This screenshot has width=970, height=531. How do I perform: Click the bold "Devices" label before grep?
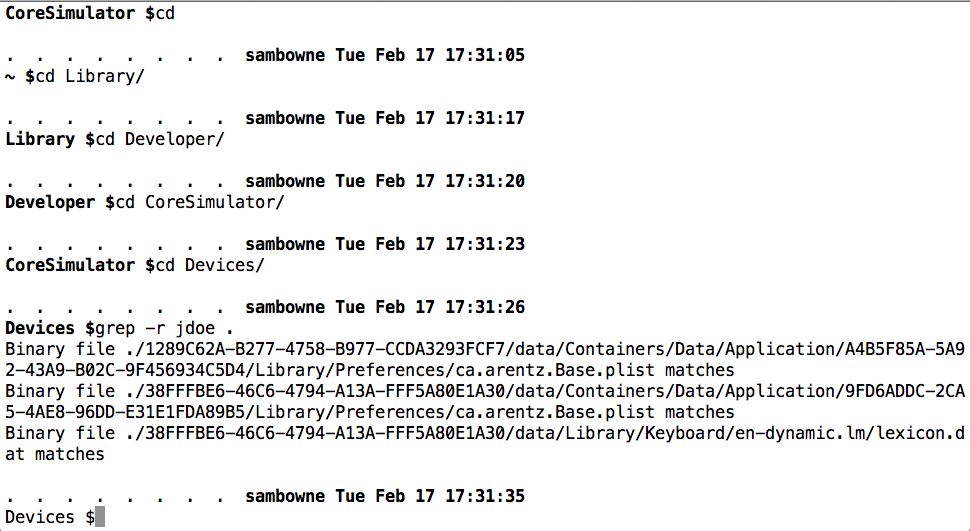point(40,328)
